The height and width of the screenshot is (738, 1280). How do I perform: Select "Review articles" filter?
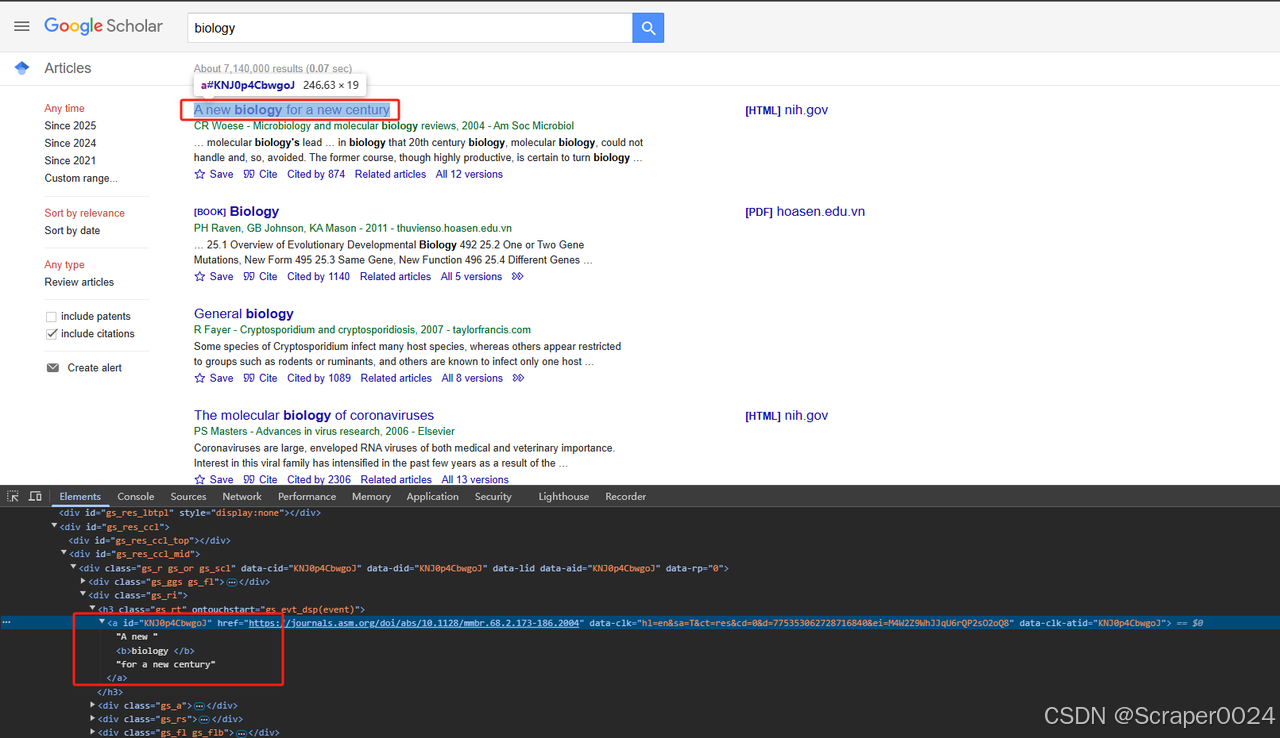click(x=79, y=282)
